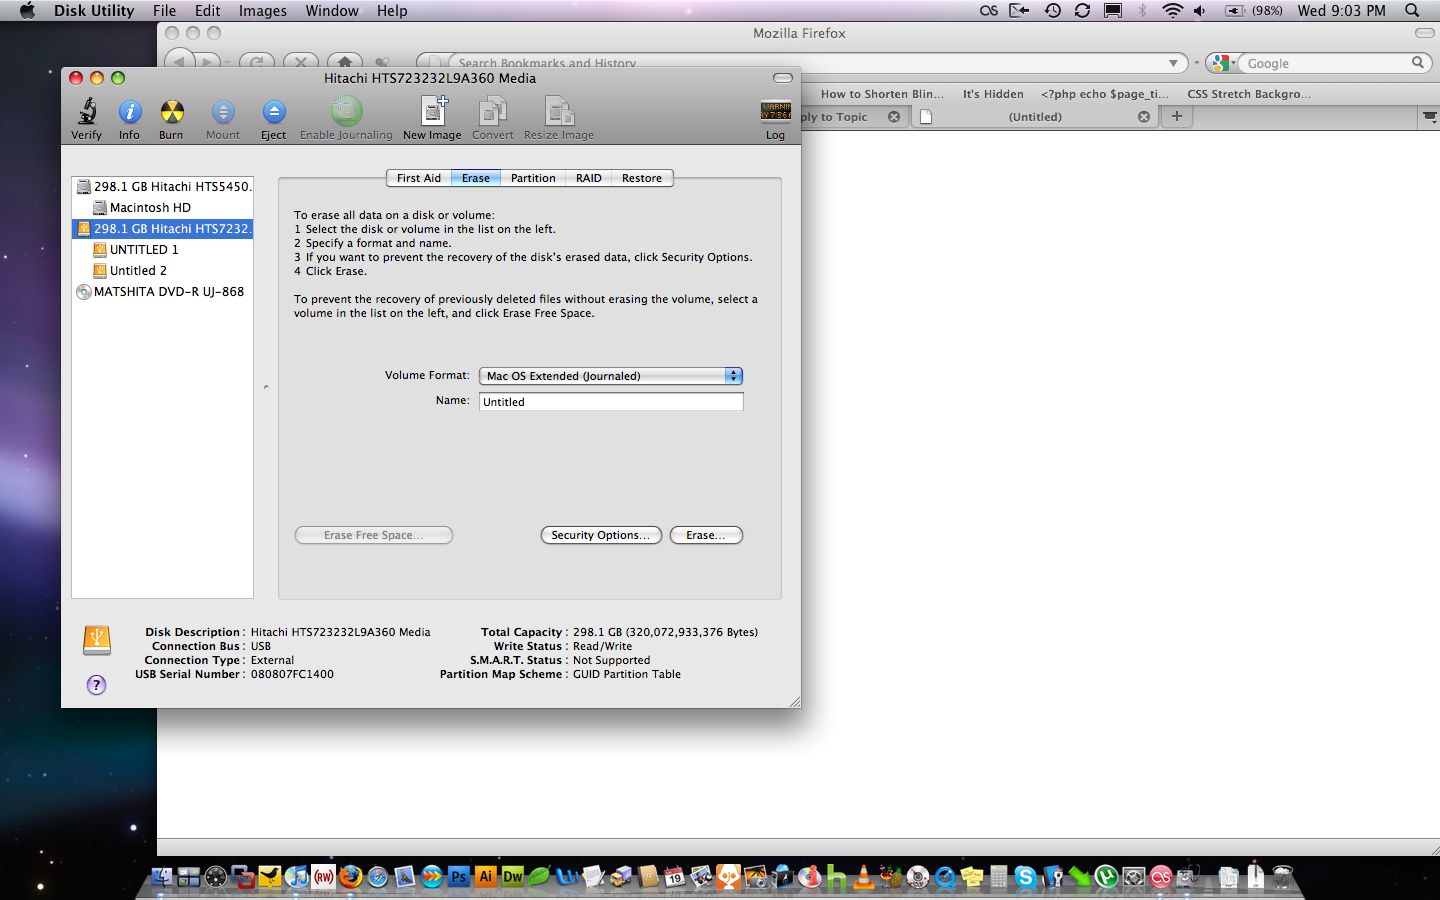Select the Untitled 2 volume
The height and width of the screenshot is (900, 1440).
tap(163, 271)
